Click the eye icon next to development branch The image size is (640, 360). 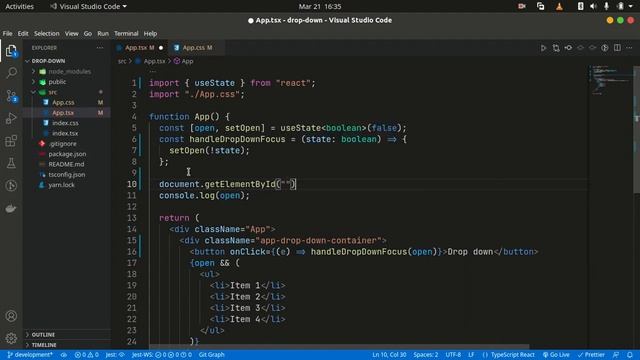click(64, 355)
